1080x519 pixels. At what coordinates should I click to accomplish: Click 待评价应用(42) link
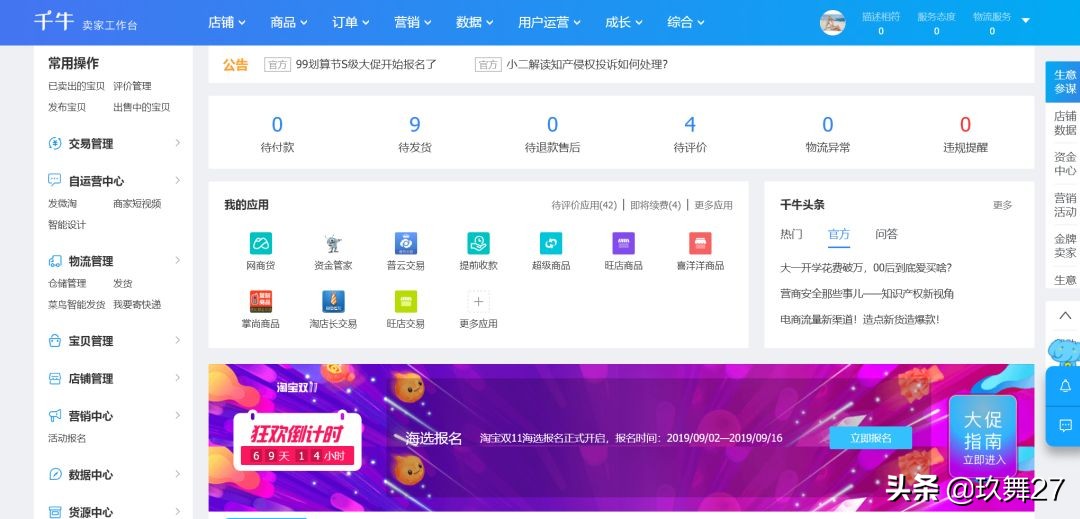coord(584,205)
